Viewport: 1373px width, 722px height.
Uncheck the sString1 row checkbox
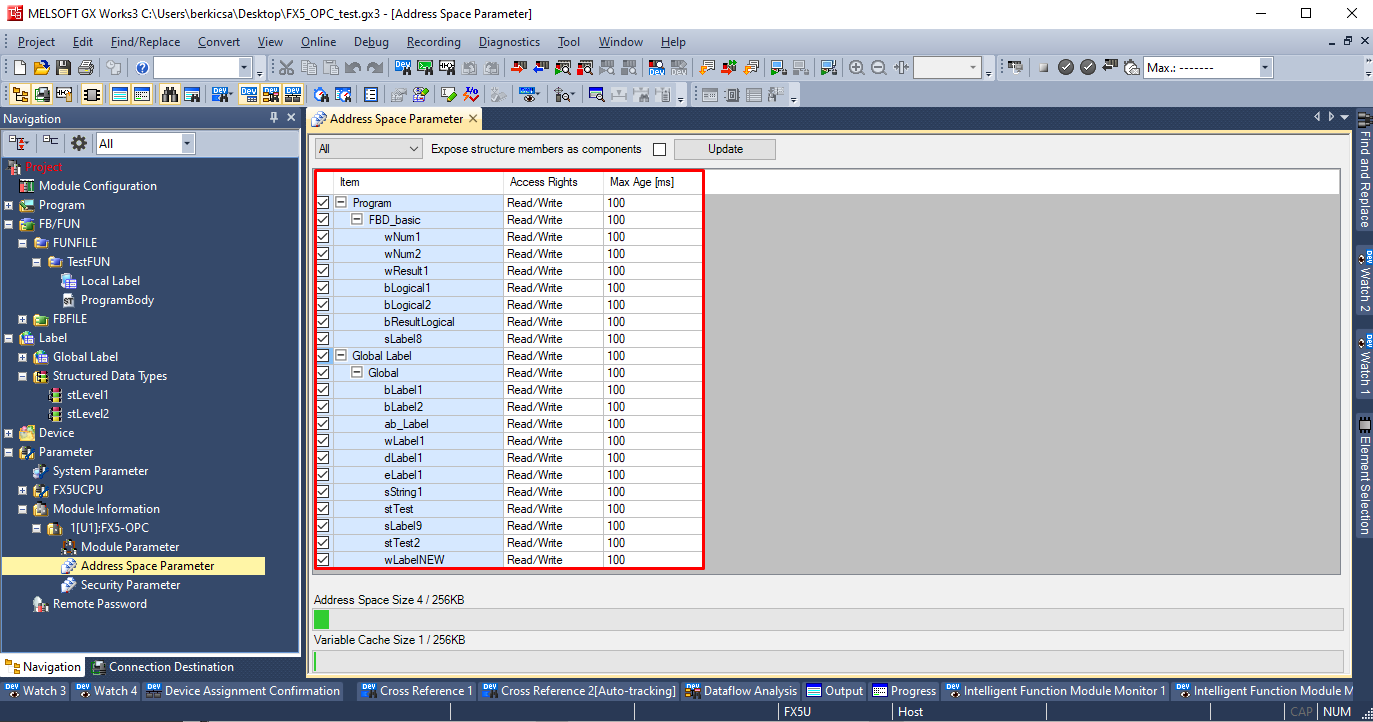[x=323, y=492]
